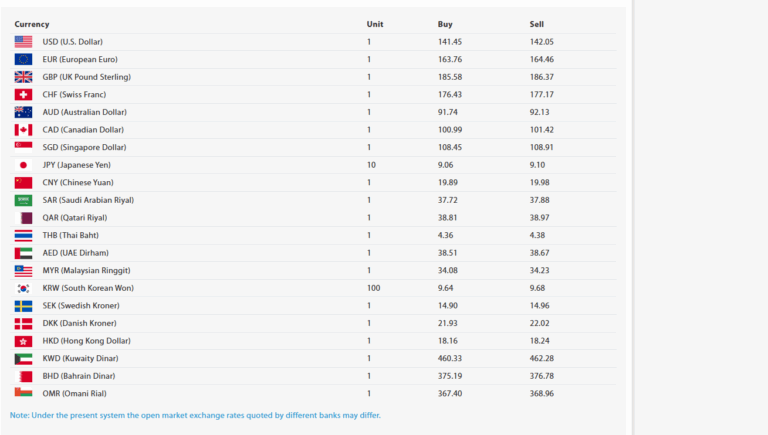Select the UK Pound Sterling flag
The height and width of the screenshot is (435, 768).
(x=23, y=77)
